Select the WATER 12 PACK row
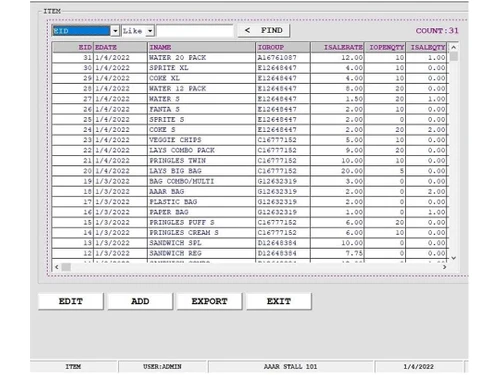Screen dimensions: 500x375 [x=249, y=89]
